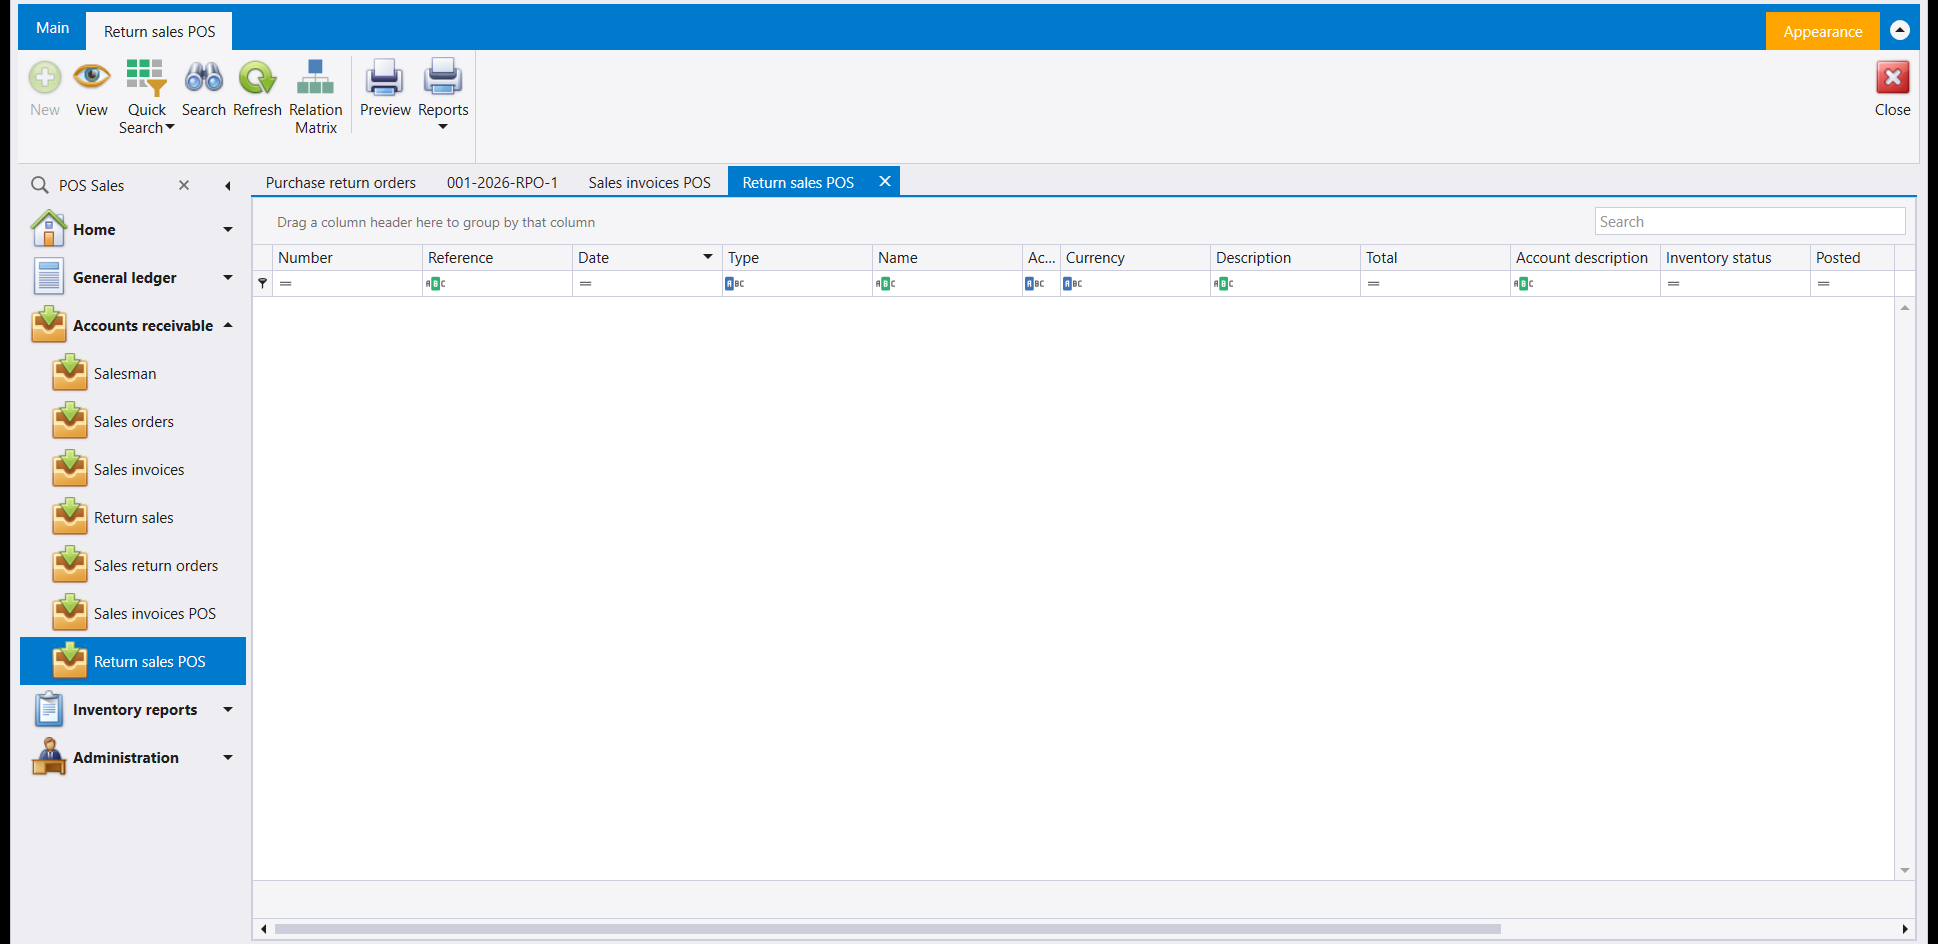Open the Reports printer menu
This screenshot has height=944, width=1938.
tap(443, 95)
